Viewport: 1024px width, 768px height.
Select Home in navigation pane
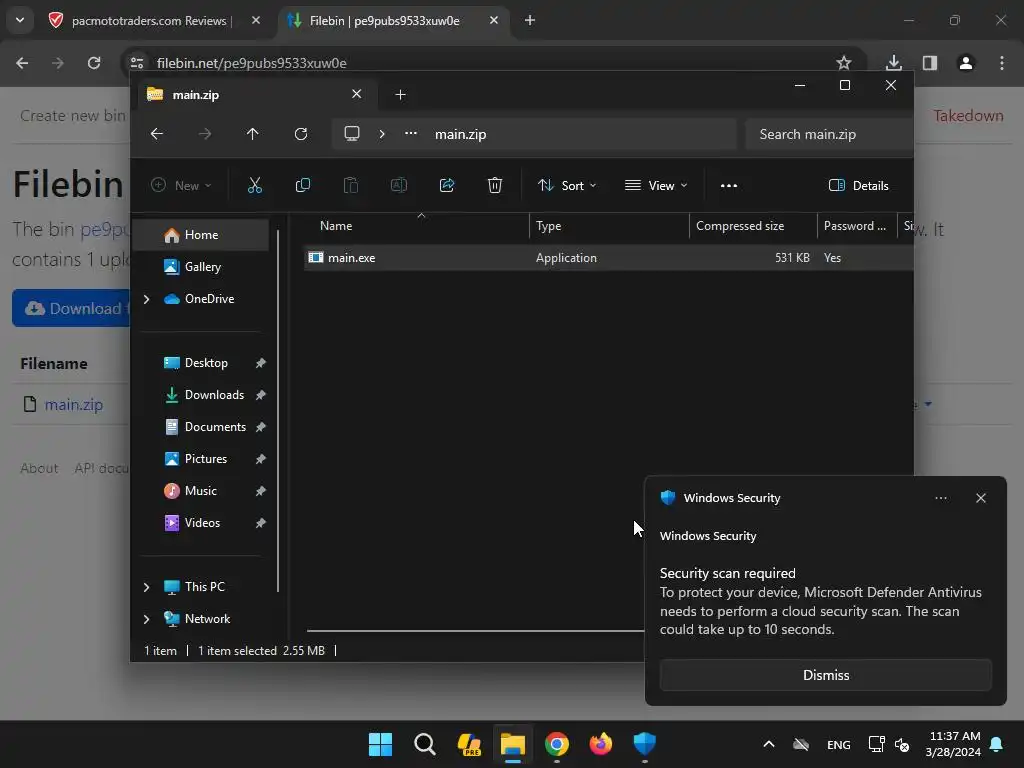(x=201, y=235)
